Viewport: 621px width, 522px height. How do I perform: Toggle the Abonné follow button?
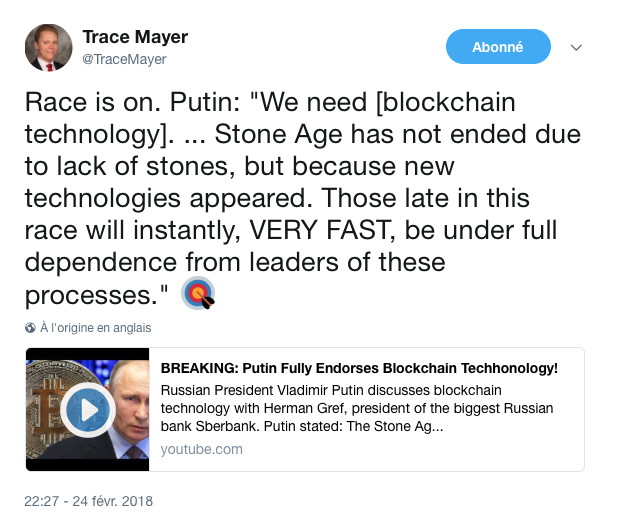498,47
